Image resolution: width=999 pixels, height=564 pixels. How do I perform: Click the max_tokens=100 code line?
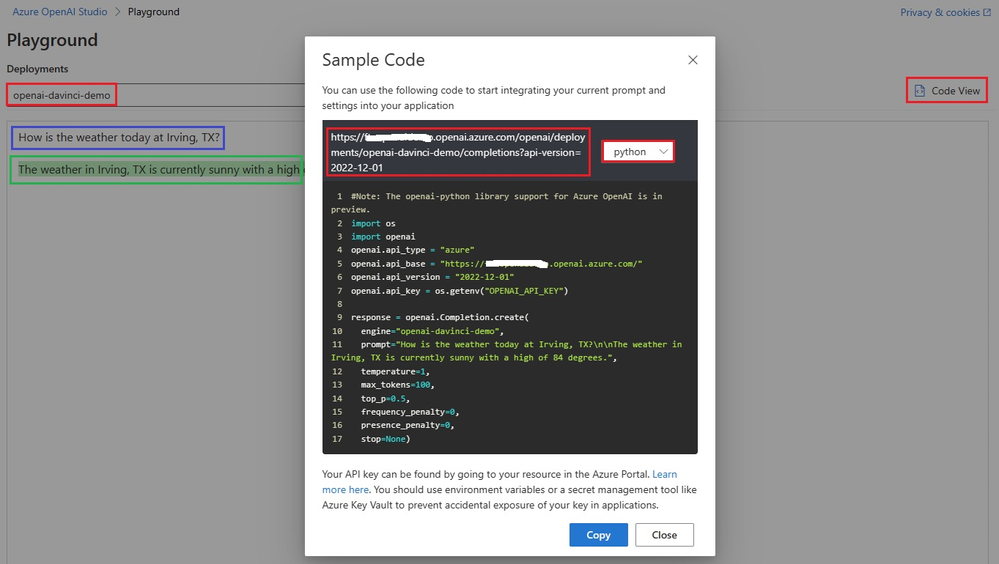tap(398, 385)
